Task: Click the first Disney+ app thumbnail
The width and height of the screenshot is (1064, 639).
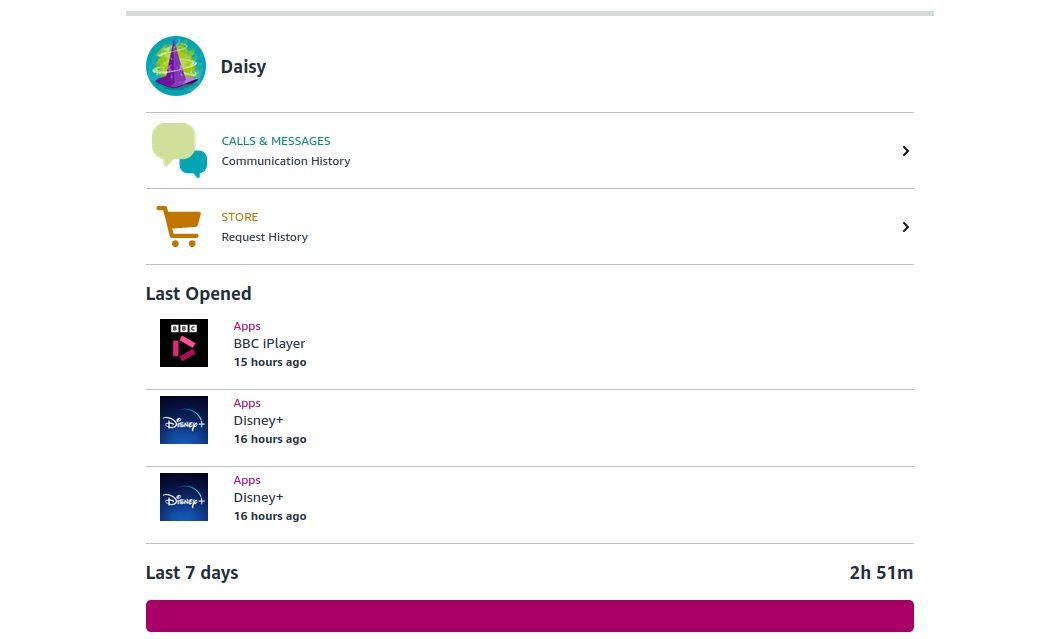Action: point(184,420)
